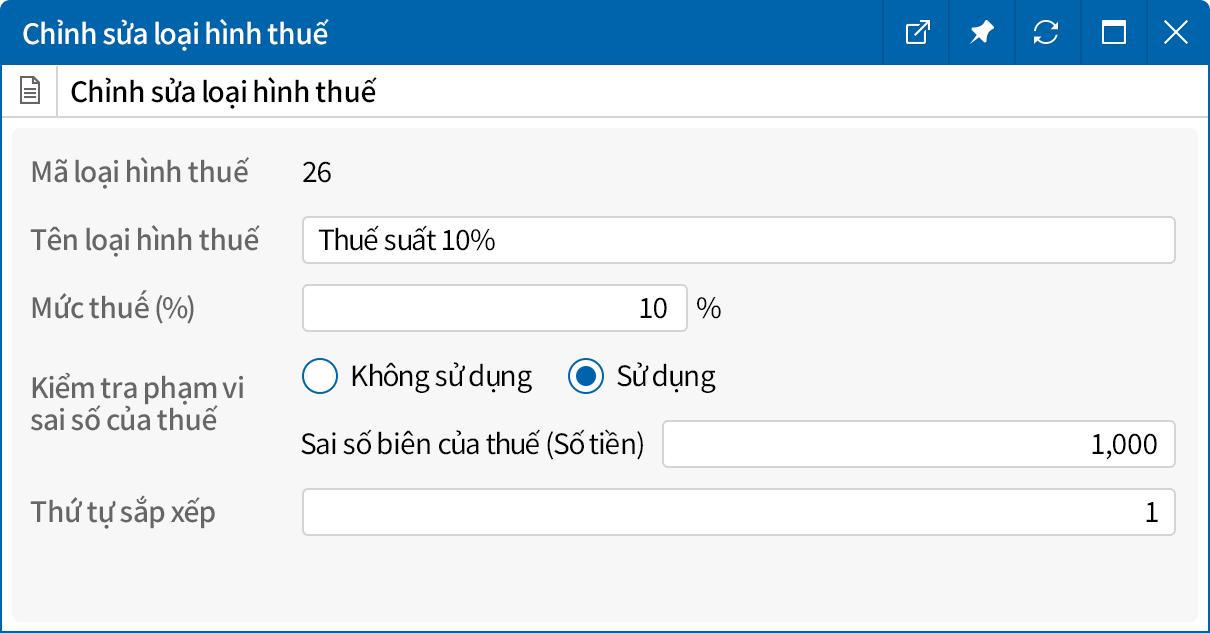Screen dimensions: 1210x633
Task: Select the "Không sử dụng" radio button
Action: click(x=319, y=376)
